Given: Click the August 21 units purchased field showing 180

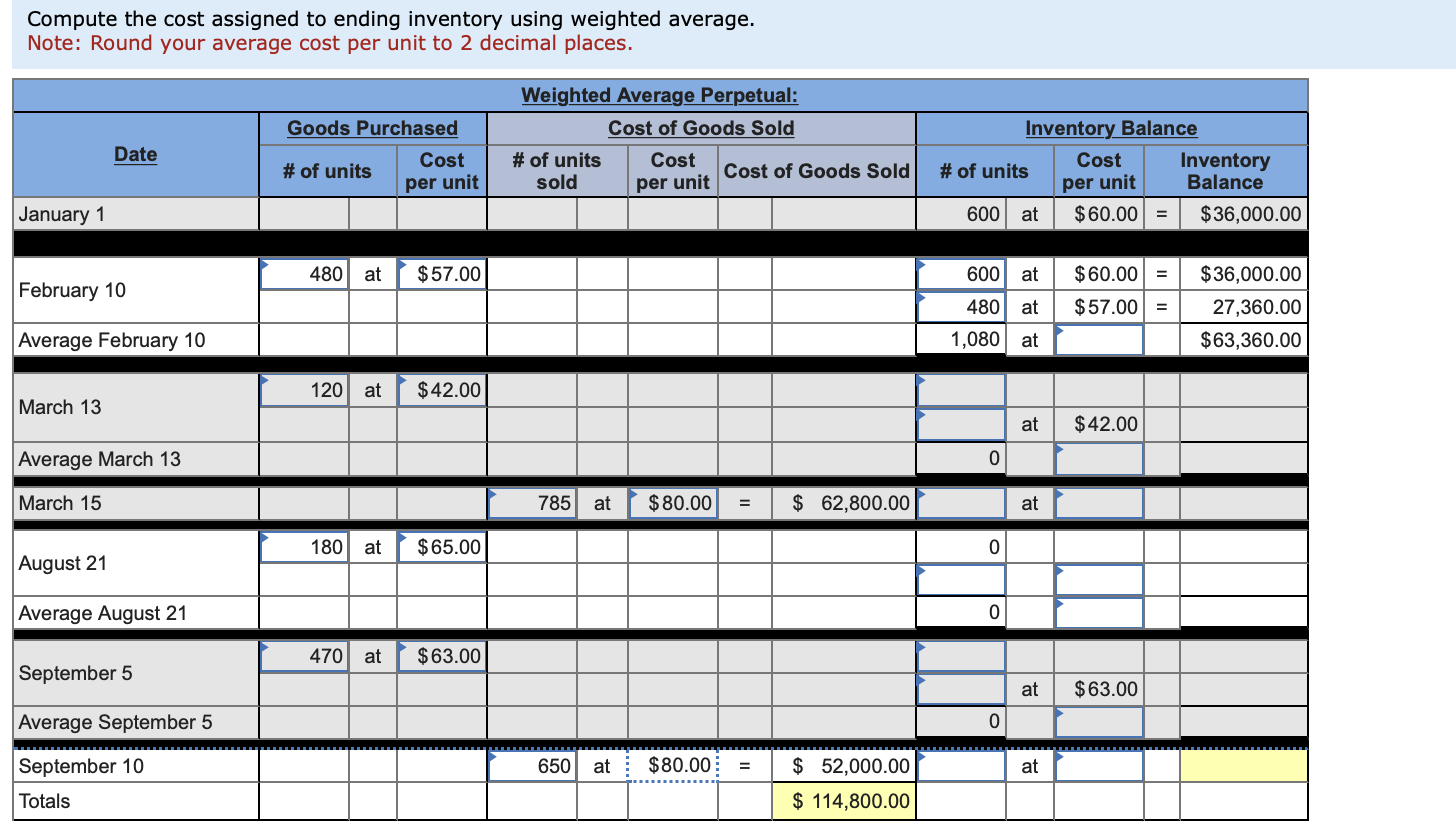Looking at the screenshot, I should click(304, 547).
